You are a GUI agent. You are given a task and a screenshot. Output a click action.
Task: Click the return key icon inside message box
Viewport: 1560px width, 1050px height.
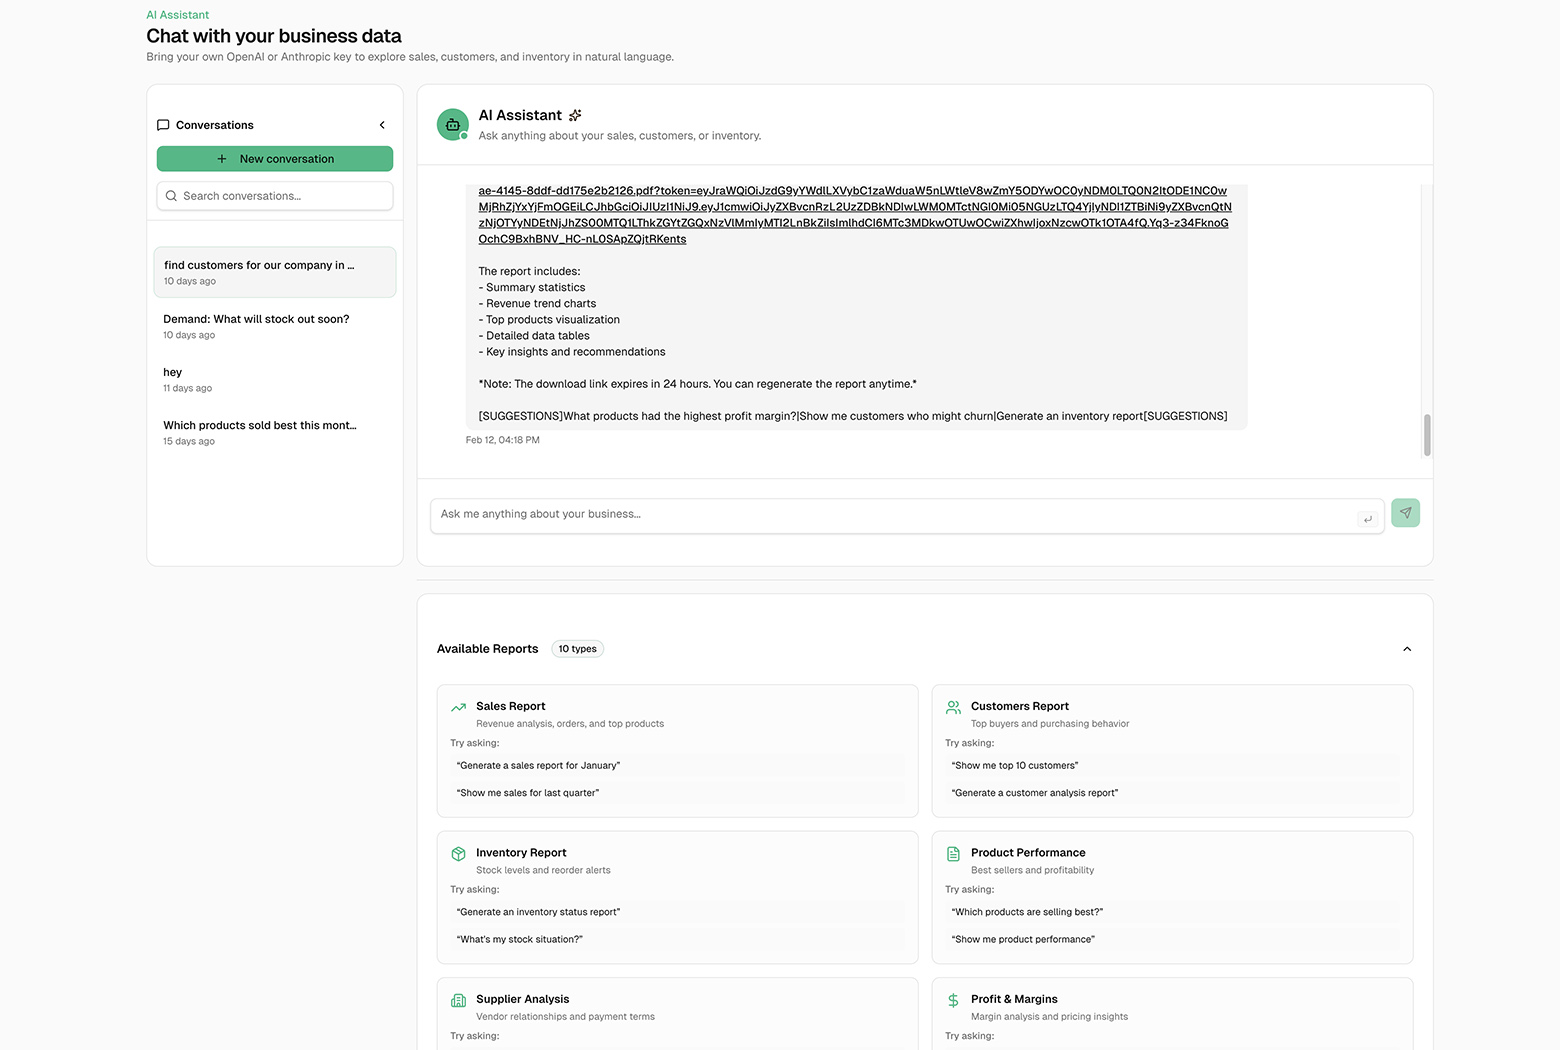(1368, 519)
